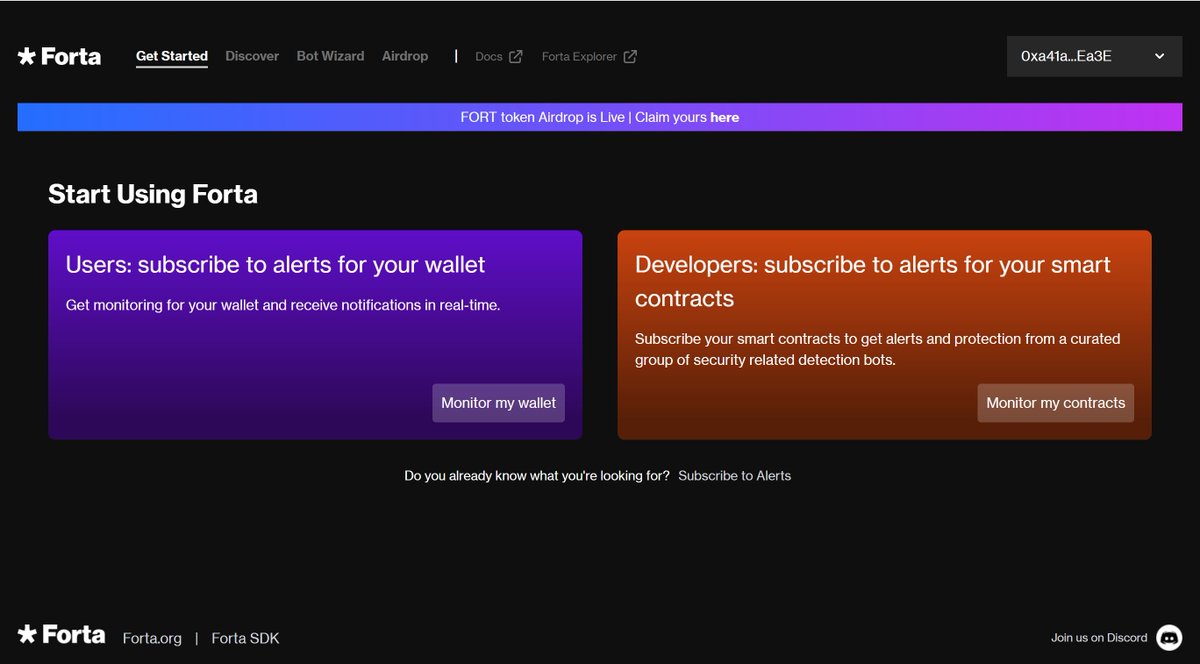1200x664 pixels.
Task: Click the Monitor my wallet button
Action: click(499, 403)
